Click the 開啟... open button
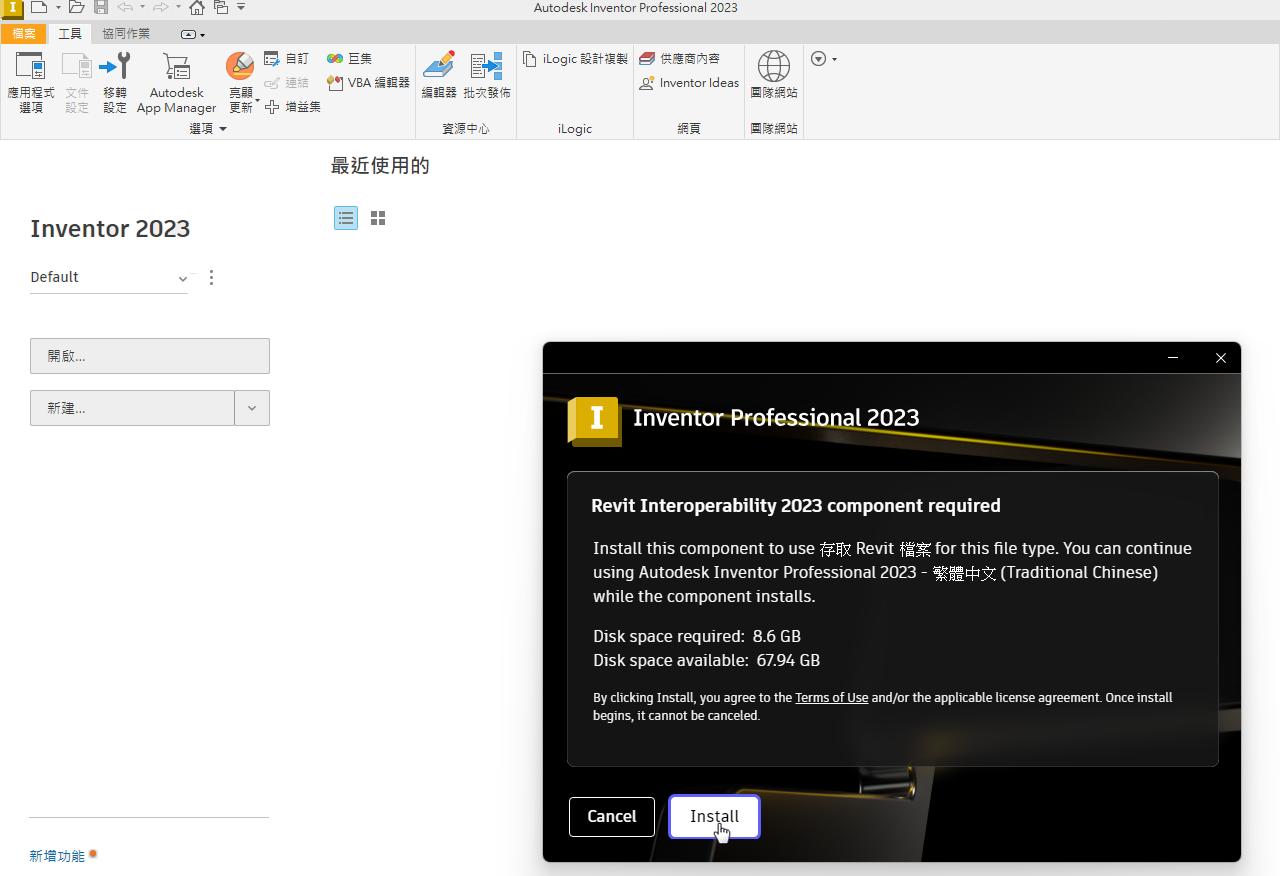 click(x=150, y=356)
